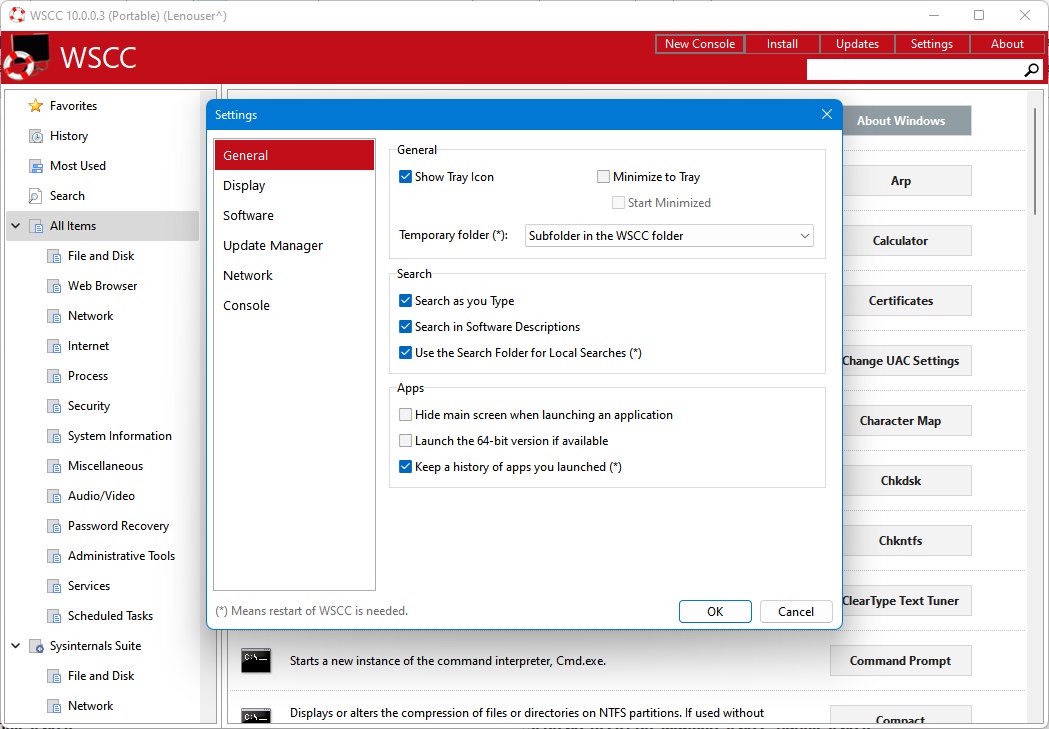The width and height of the screenshot is (1049, 729).
Task: Open the Temporary folder dropdown
Action: (x=669, y=235)
